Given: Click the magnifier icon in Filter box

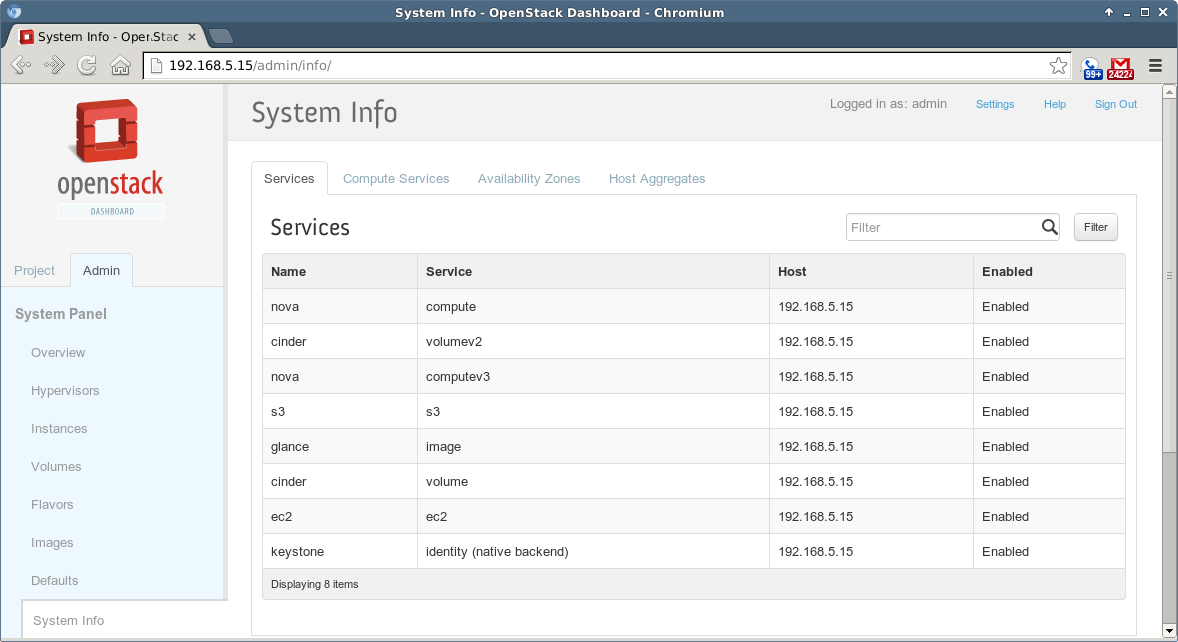Looking at the screenshot, I should [1049, 227].
